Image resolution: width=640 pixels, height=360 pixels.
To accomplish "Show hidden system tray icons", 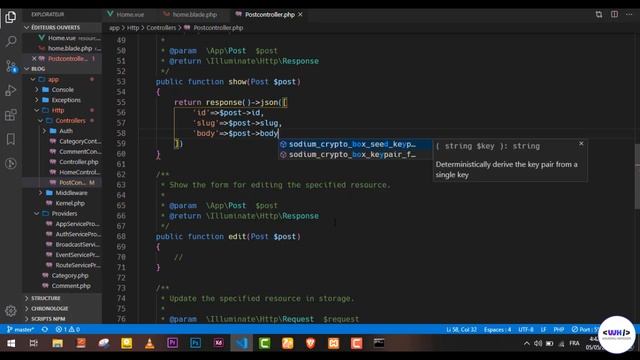I will [527, 344].
